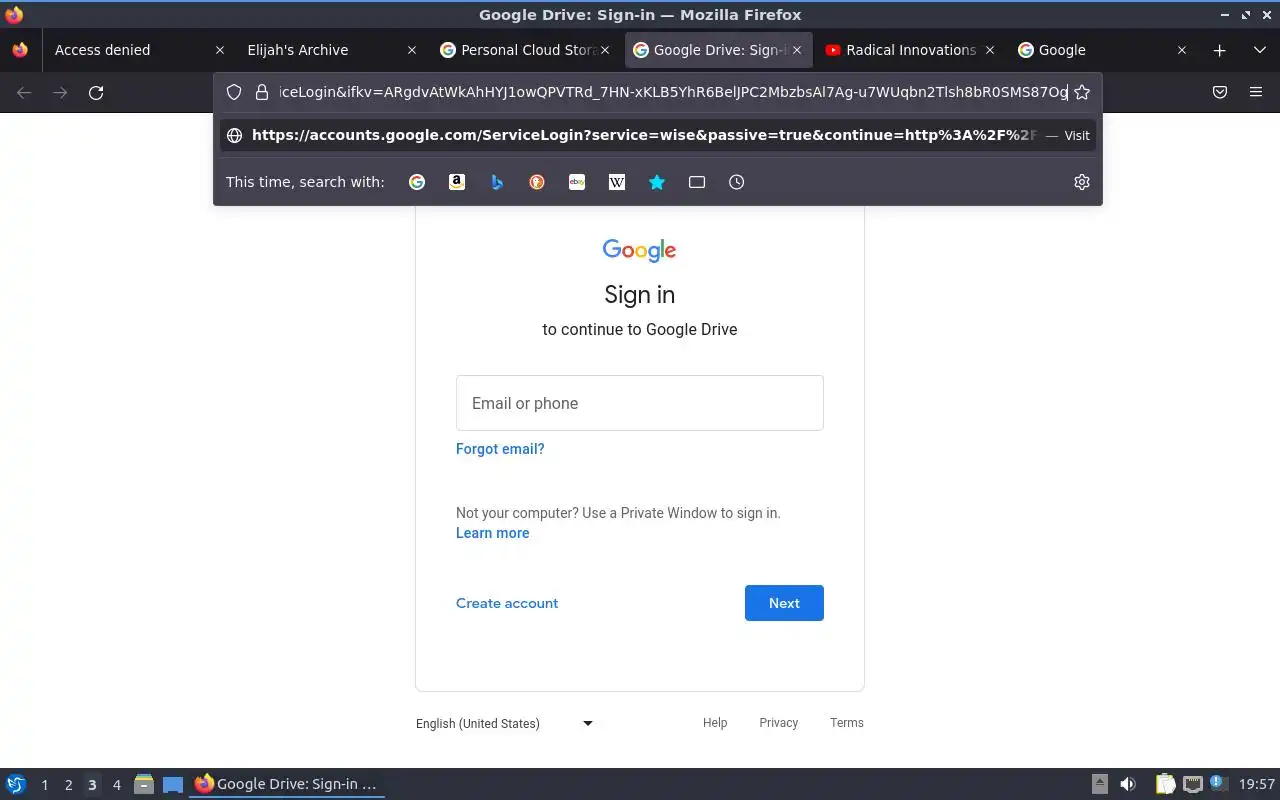
Task: Search in bookmarks star icon
Action: [x=657, y=182]
